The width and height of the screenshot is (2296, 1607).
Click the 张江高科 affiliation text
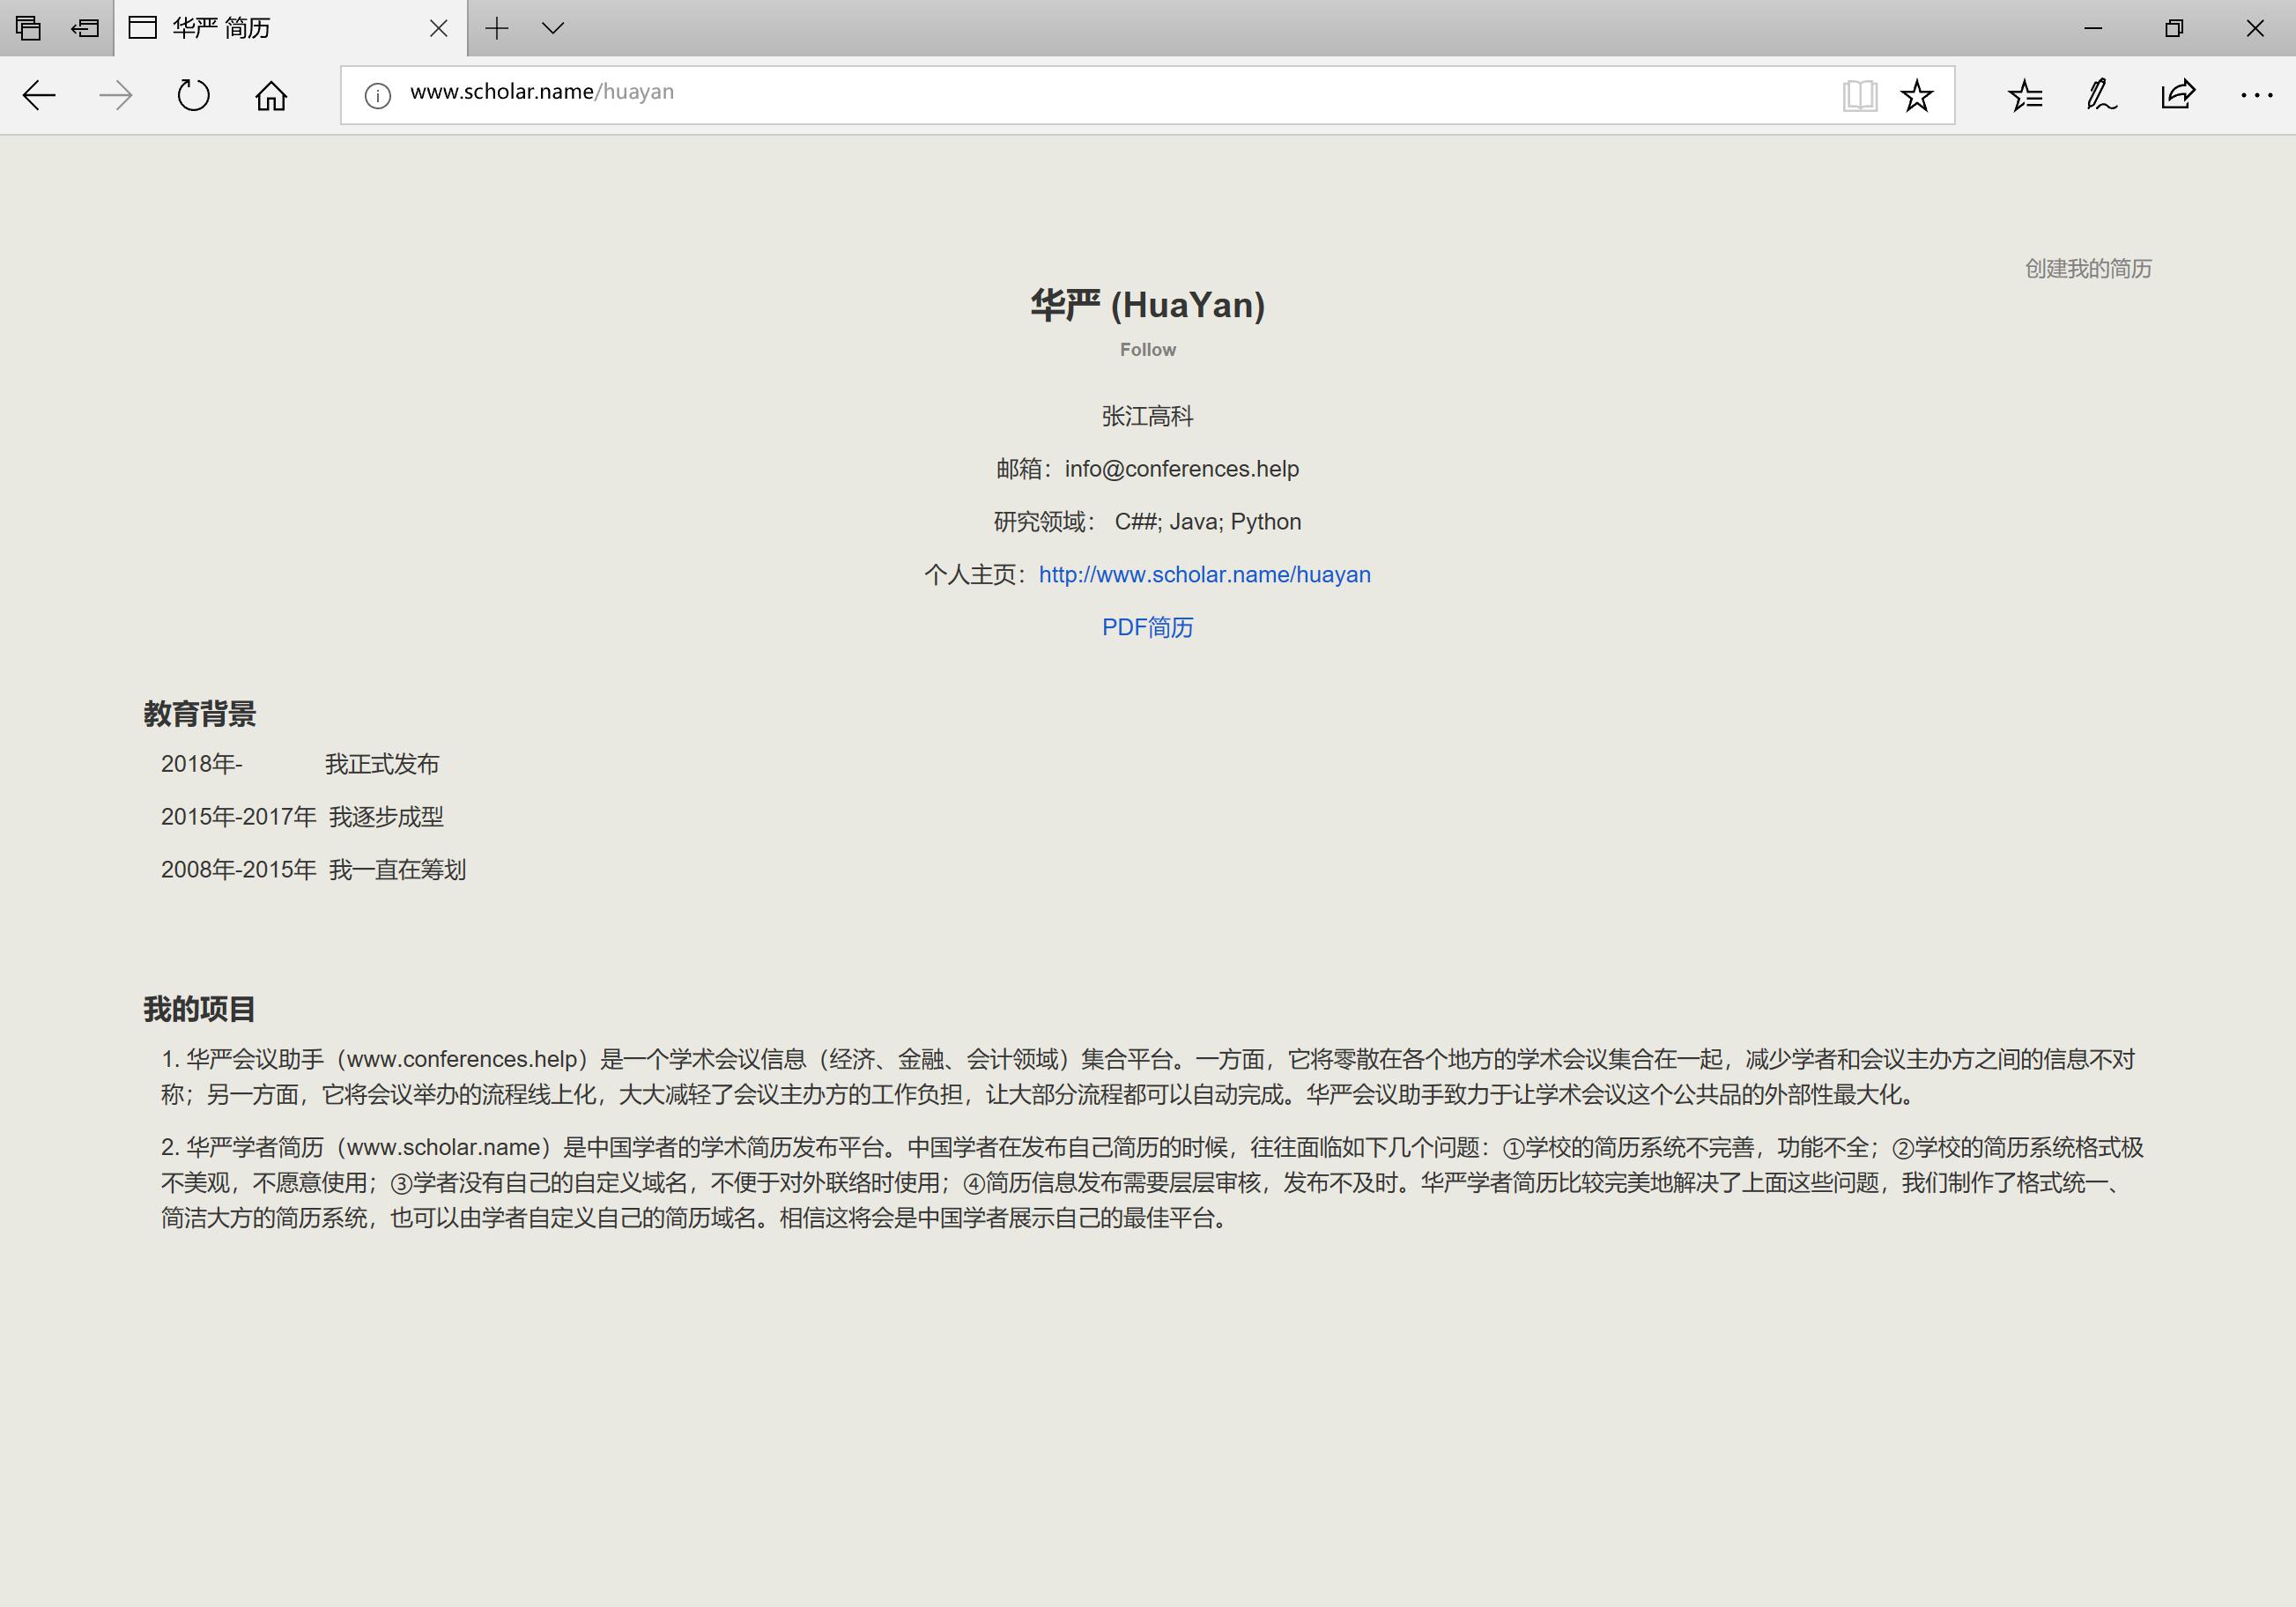1148,416
